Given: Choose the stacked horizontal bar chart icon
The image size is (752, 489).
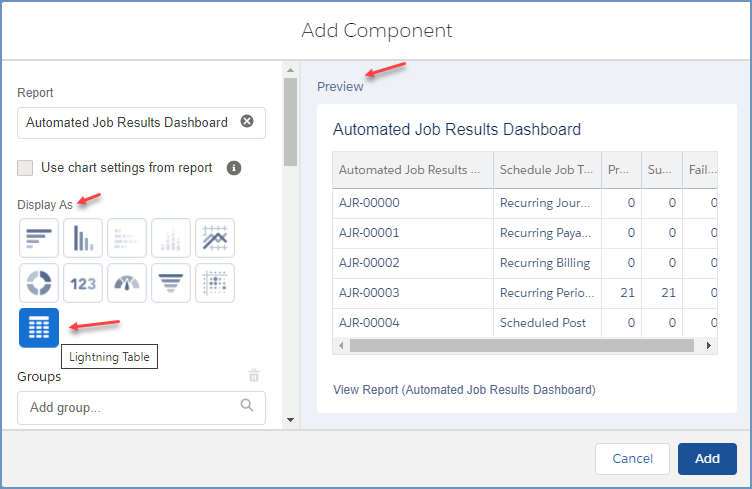Looking at the screenshot, I should point(127,238).
